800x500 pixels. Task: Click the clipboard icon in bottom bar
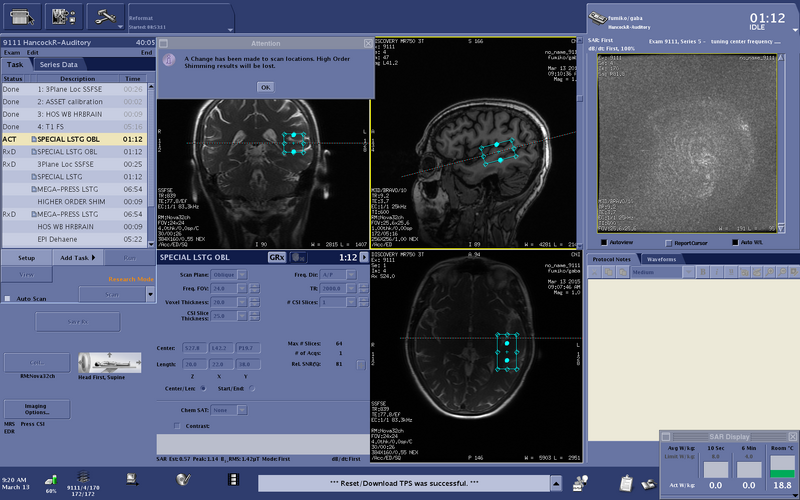(626, 483)
